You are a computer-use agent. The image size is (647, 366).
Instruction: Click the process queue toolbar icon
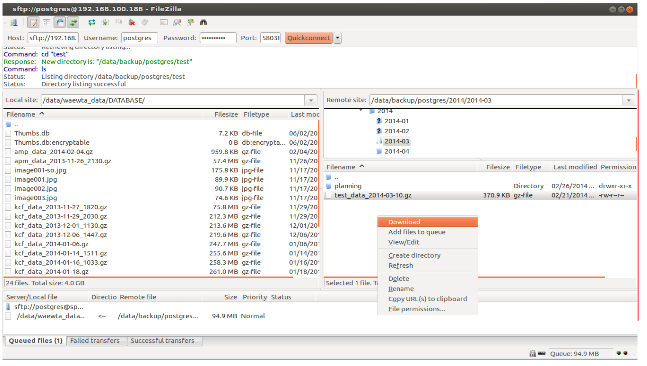pos(105,23)
